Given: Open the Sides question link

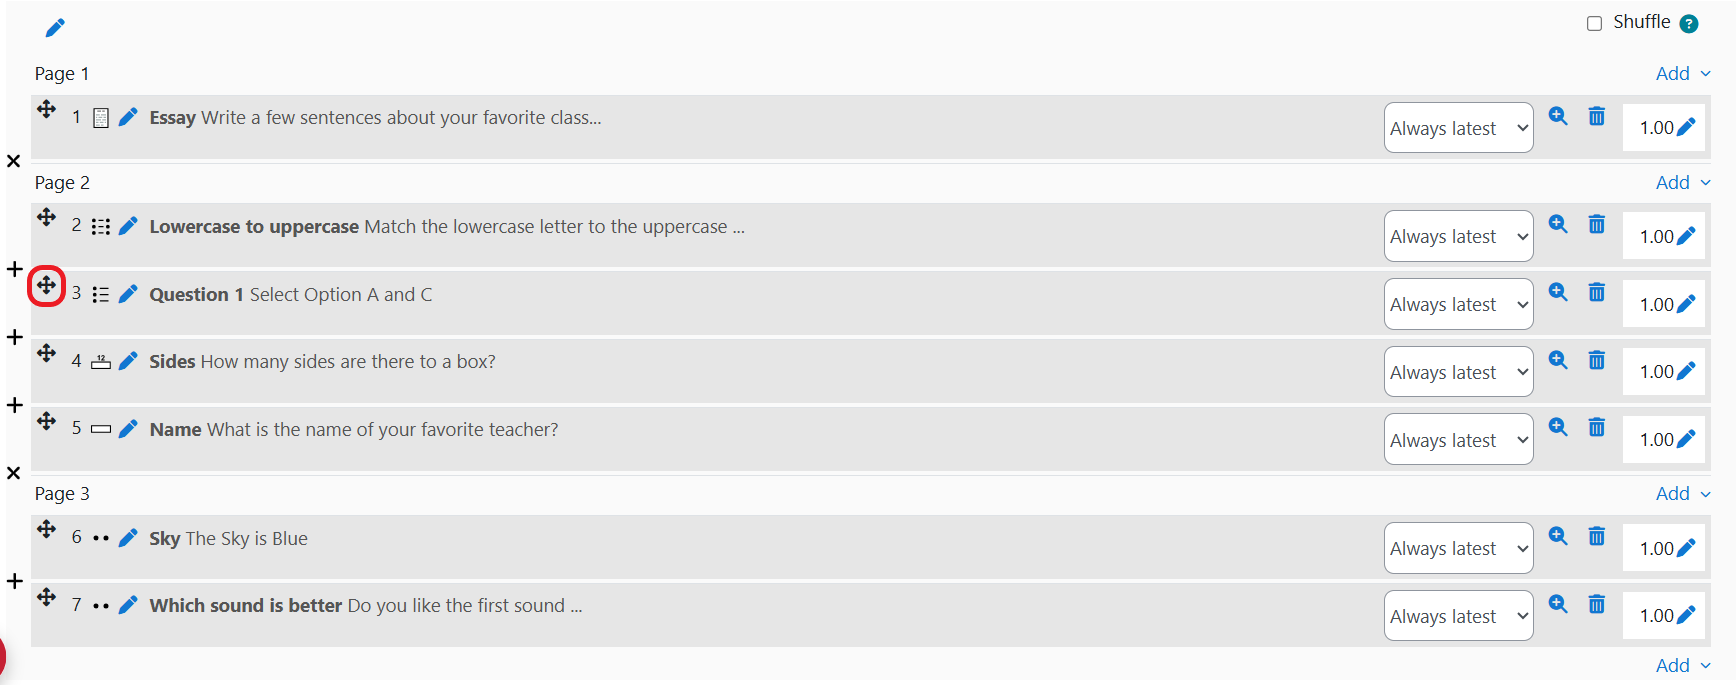Looking at the screenshot, I should pos(322,362).
